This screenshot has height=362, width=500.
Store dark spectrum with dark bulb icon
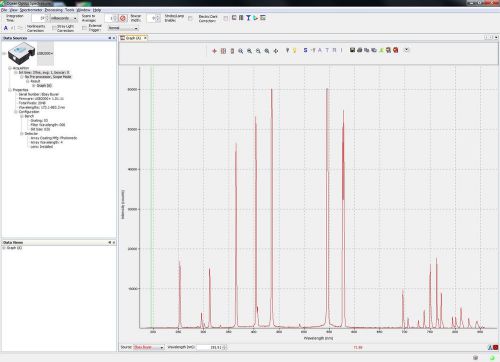pos(287,51)
